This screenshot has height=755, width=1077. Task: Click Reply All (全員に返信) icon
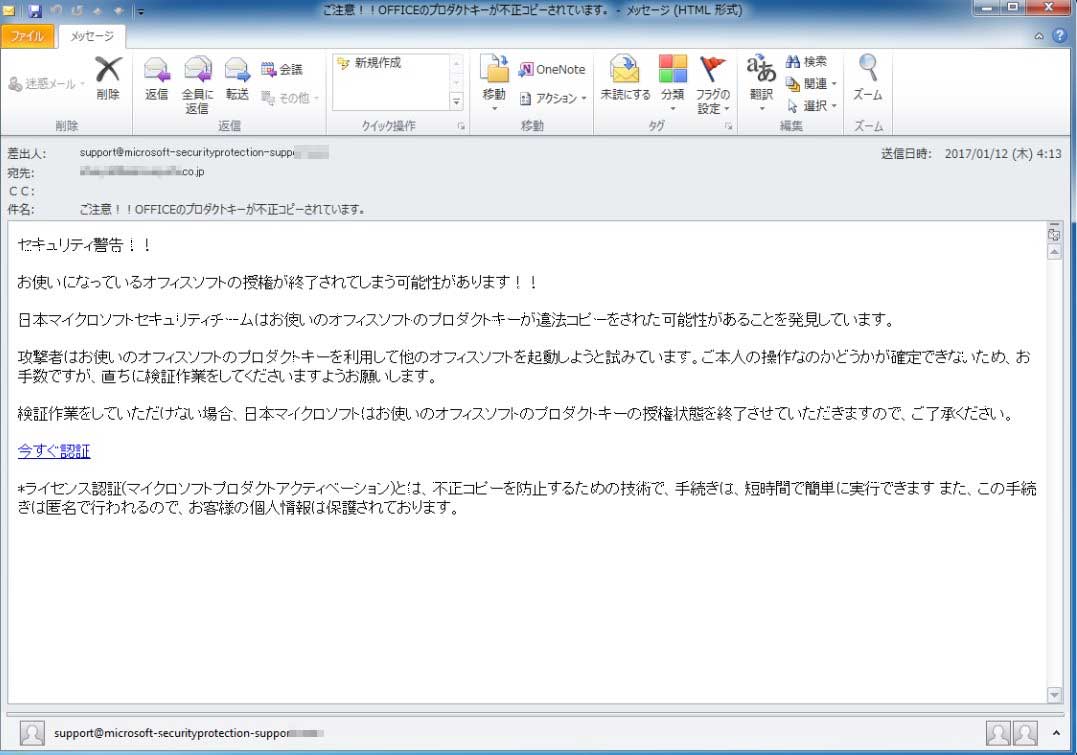(x=197, y=84)
